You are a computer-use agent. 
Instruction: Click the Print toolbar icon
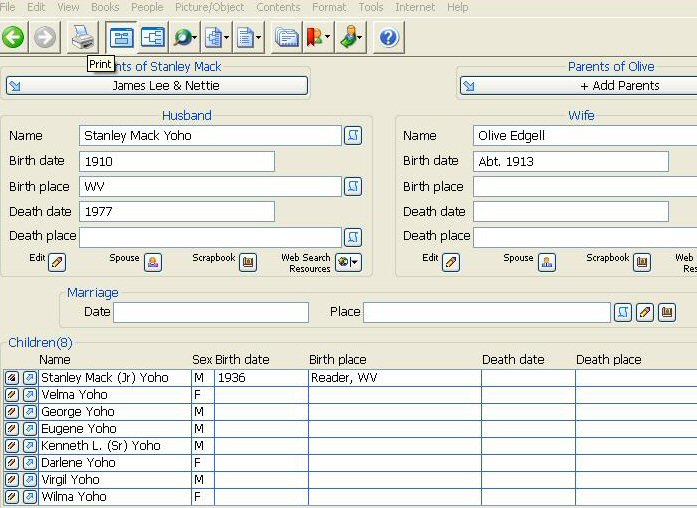click(81, 38)
